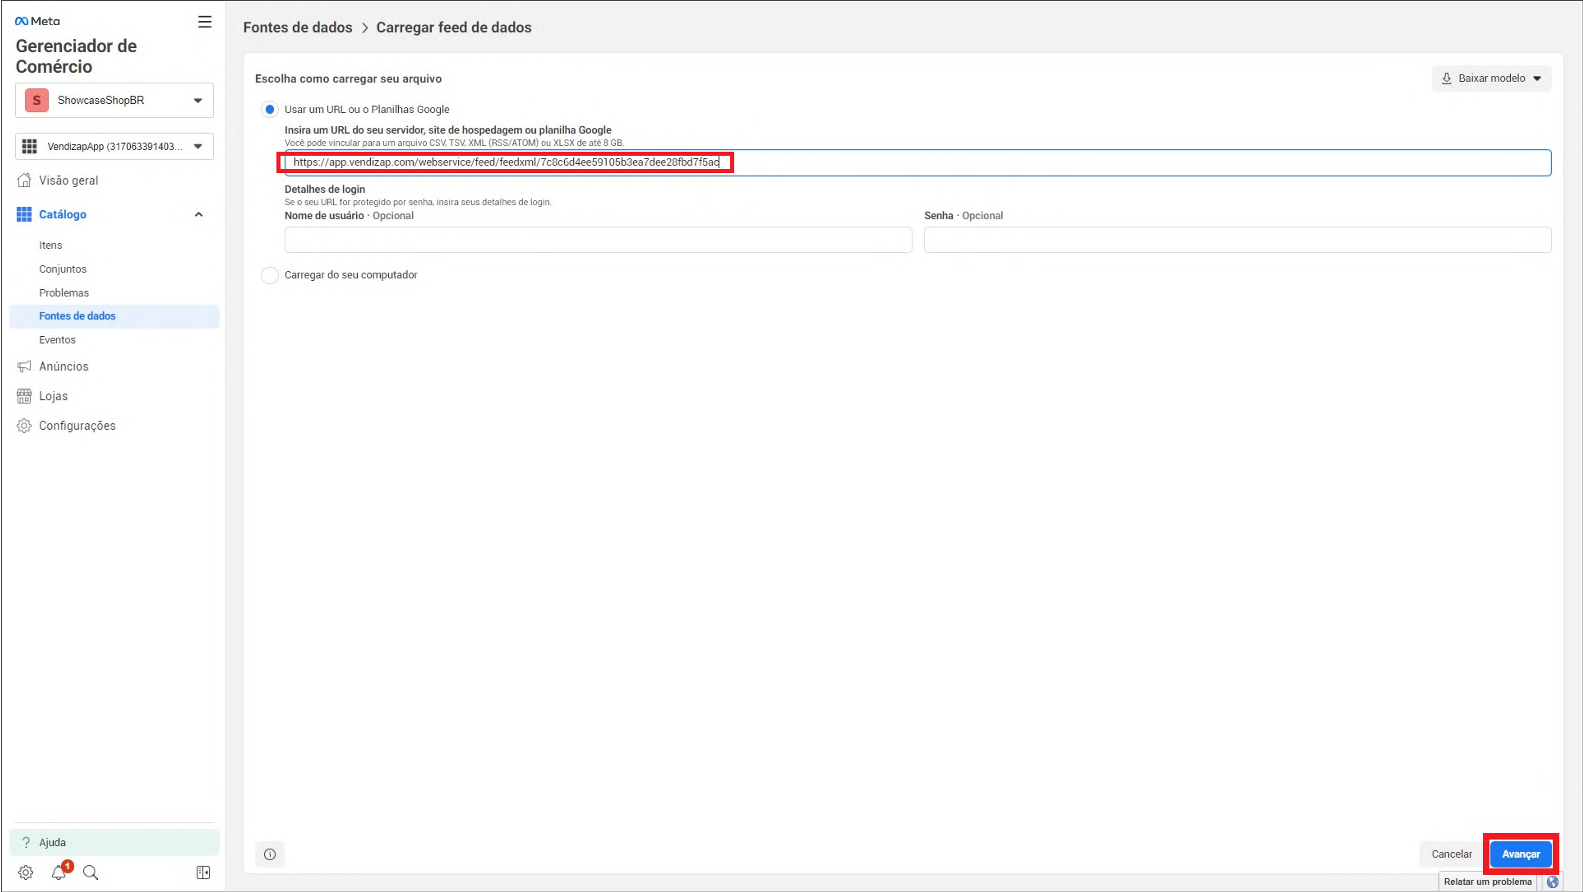Click the globe icon at bottom right
Screen dimensions: 1583x892
click(x=1552, y=882)
